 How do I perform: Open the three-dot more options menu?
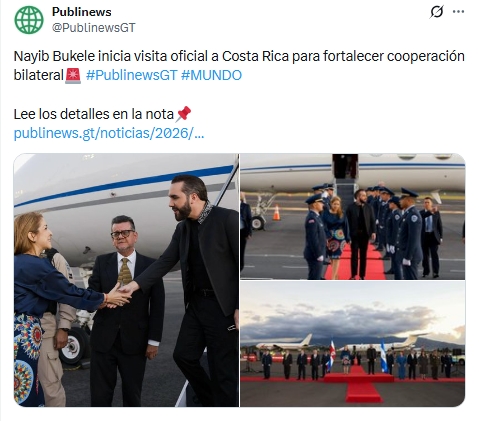pyautogui.click(x=458, y=12)
